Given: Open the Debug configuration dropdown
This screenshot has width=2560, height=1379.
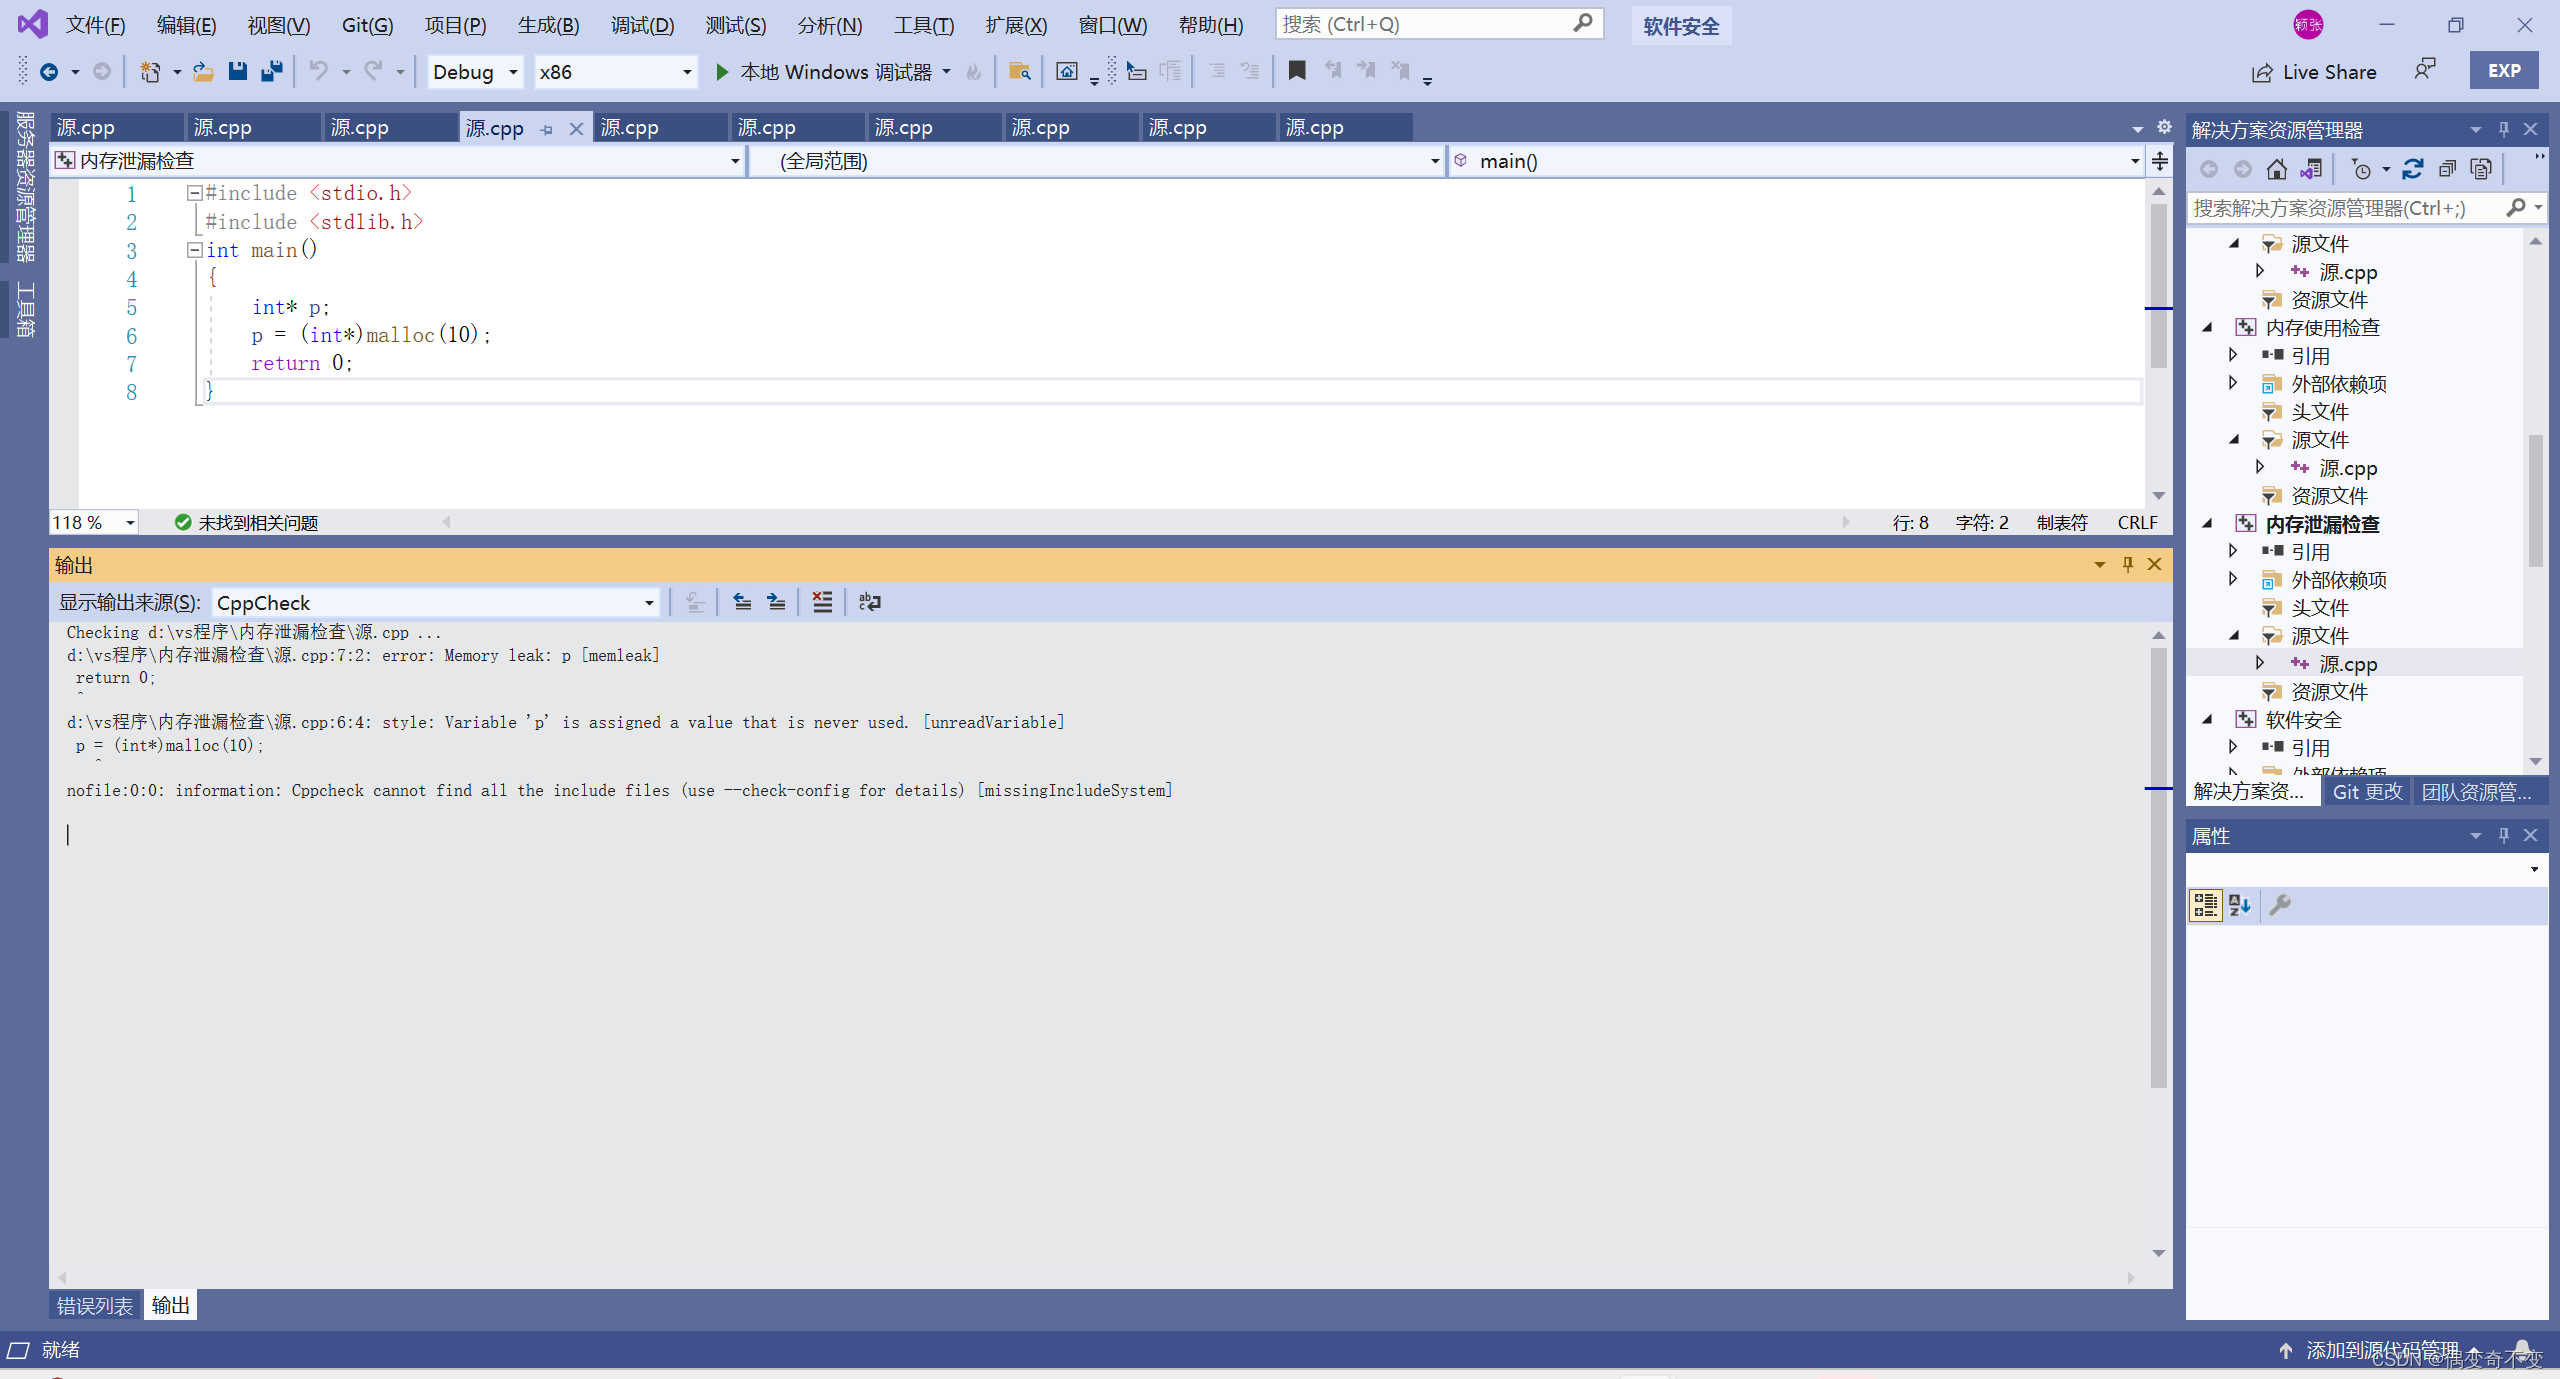Looking at the screenshot, I should tap(513, 72).
